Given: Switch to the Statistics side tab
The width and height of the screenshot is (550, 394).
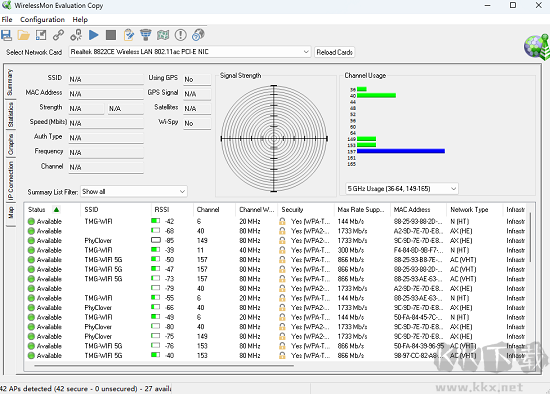Looking at the screenshot, I should click(x=11, y=115).
